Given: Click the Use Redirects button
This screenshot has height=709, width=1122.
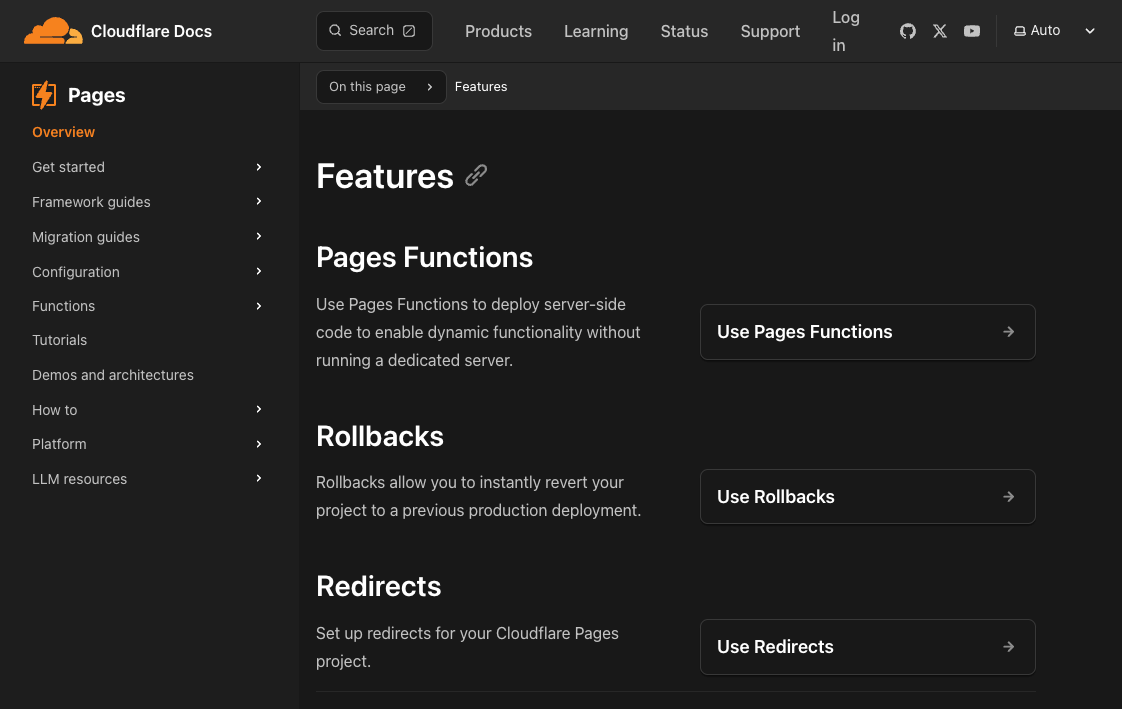Looking at the screenshot, I should point(867,647).
